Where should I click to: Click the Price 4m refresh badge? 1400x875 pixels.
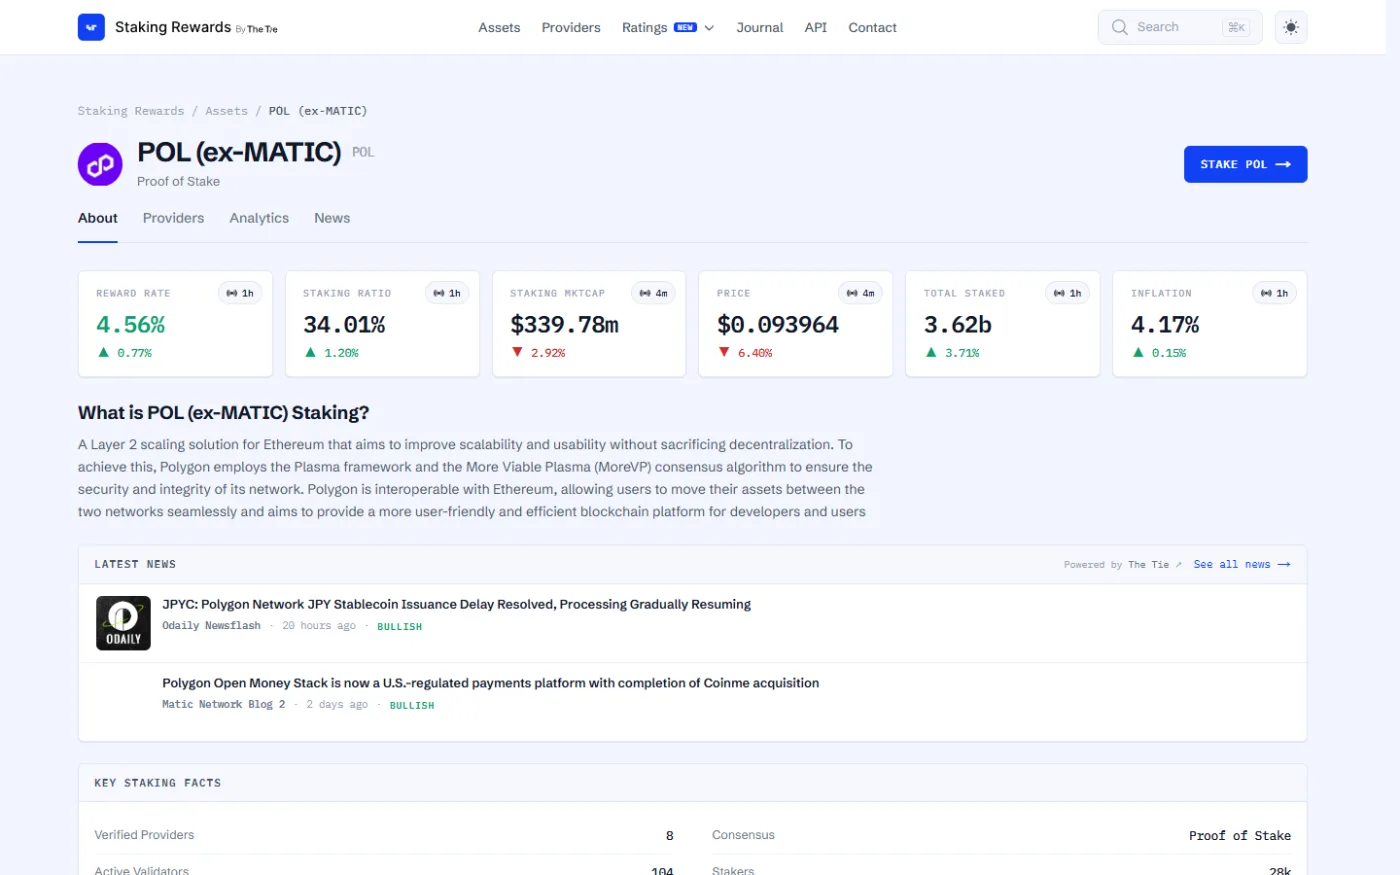860,293
